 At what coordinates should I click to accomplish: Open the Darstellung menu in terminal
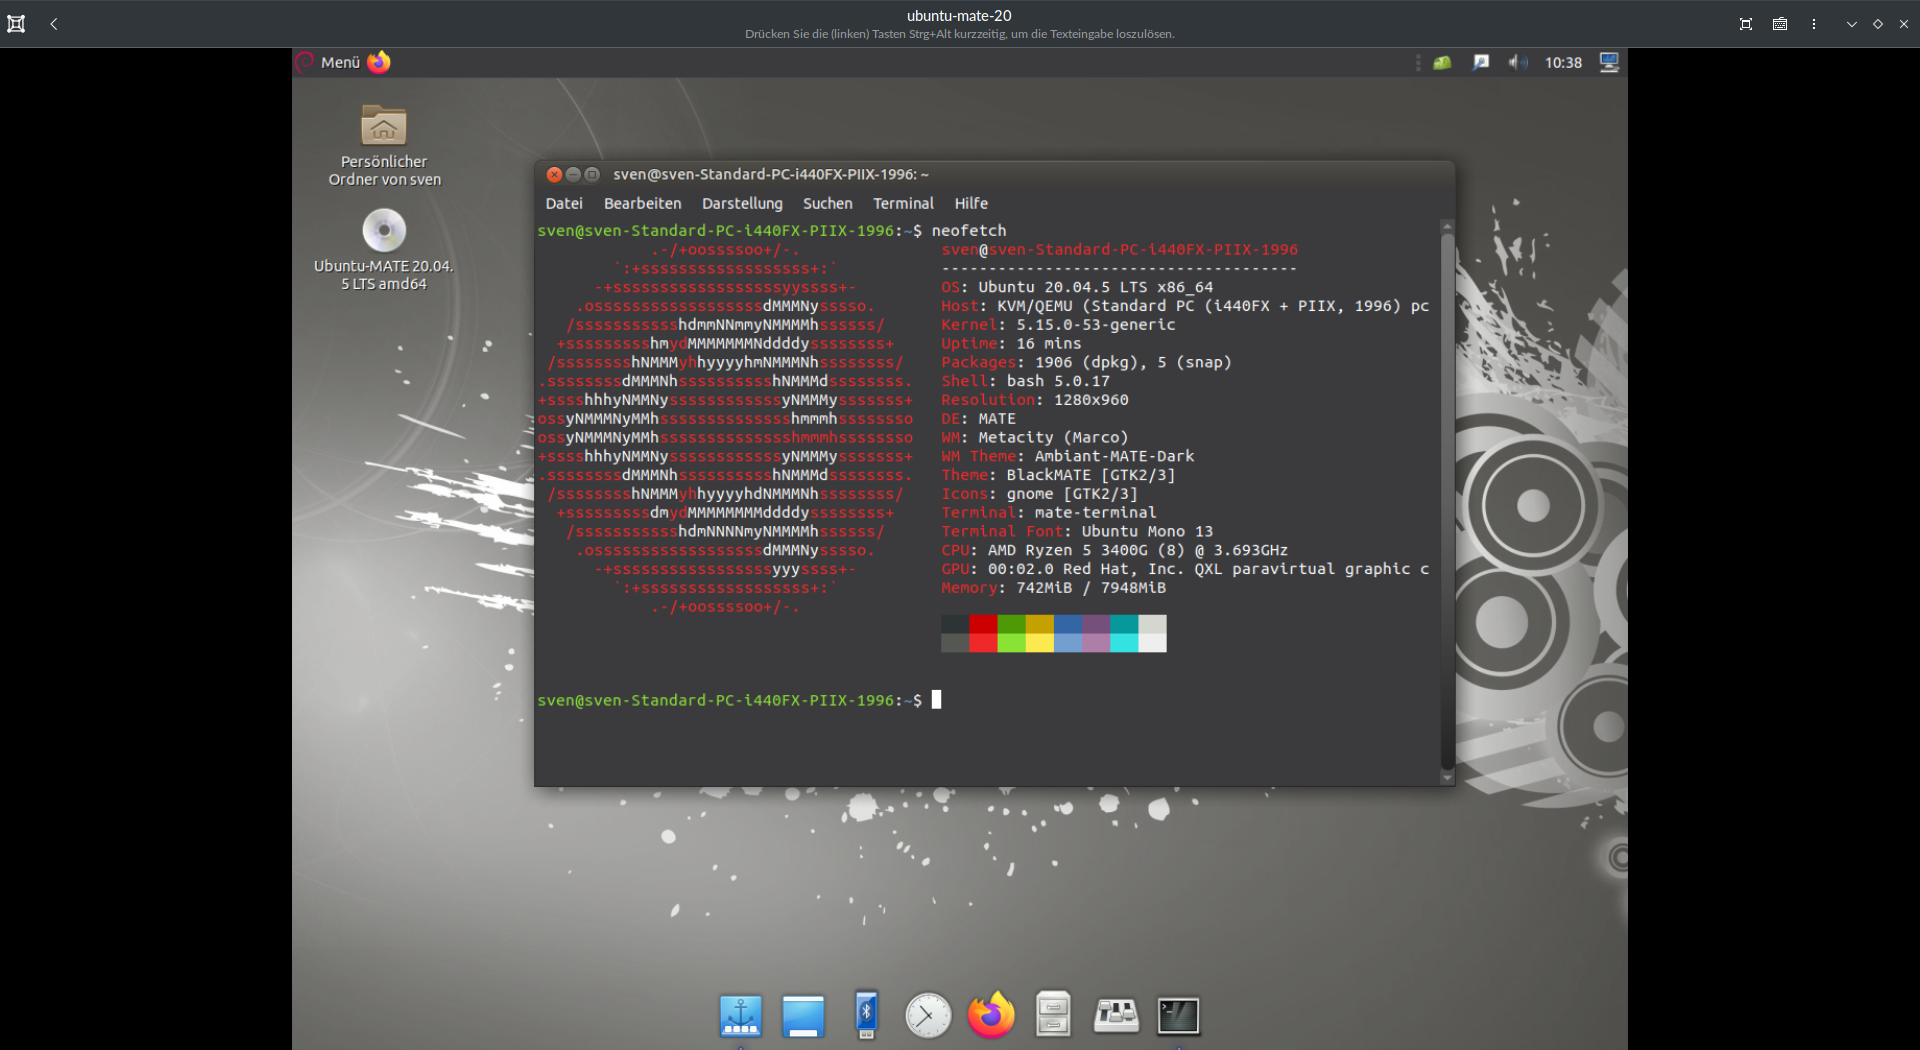(x=742, y=203)
